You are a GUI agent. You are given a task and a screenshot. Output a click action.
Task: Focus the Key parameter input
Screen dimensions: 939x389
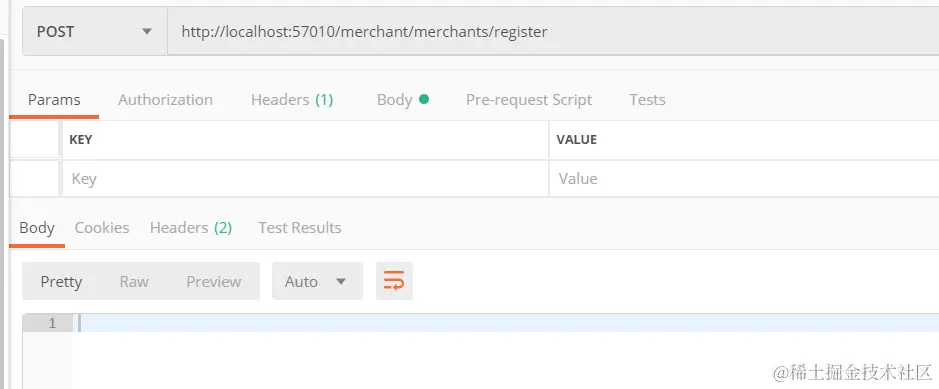pos(305,178)
